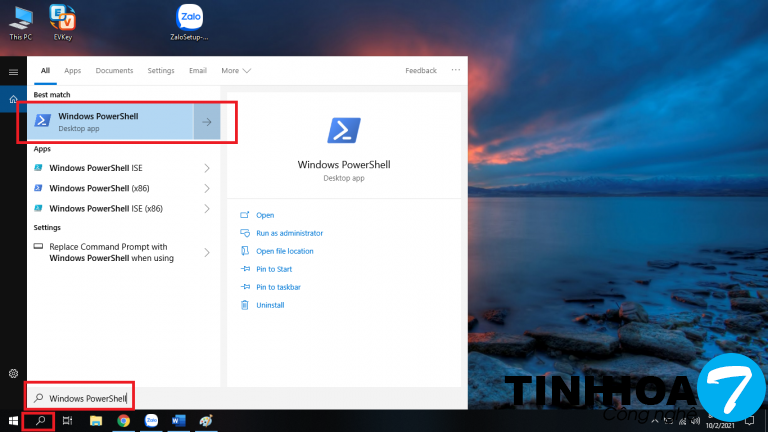Expand the hamburger menu in search panel

coord(13,72)
